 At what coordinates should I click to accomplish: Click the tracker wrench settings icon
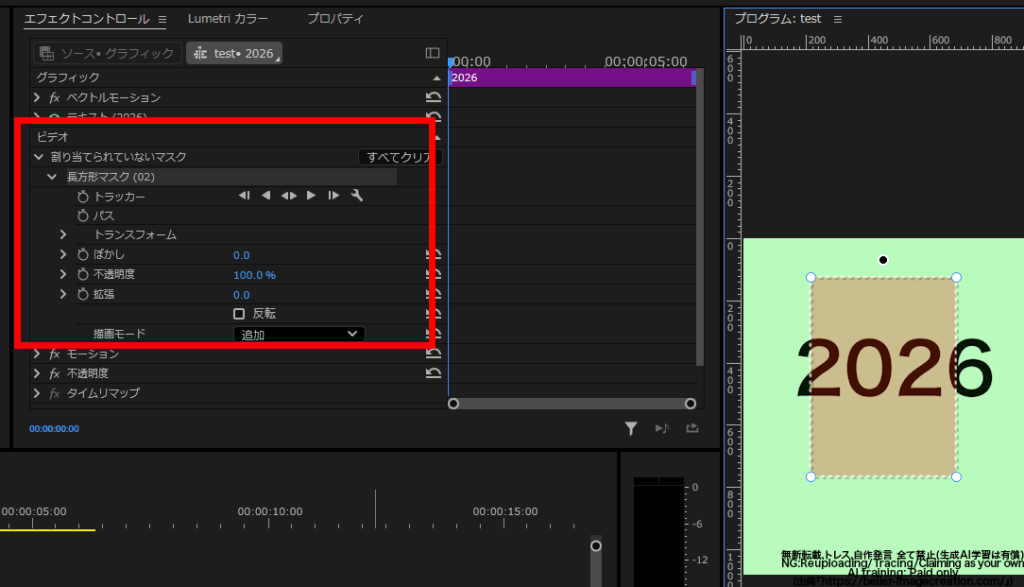pyautogui.click(x=357, y=195)
